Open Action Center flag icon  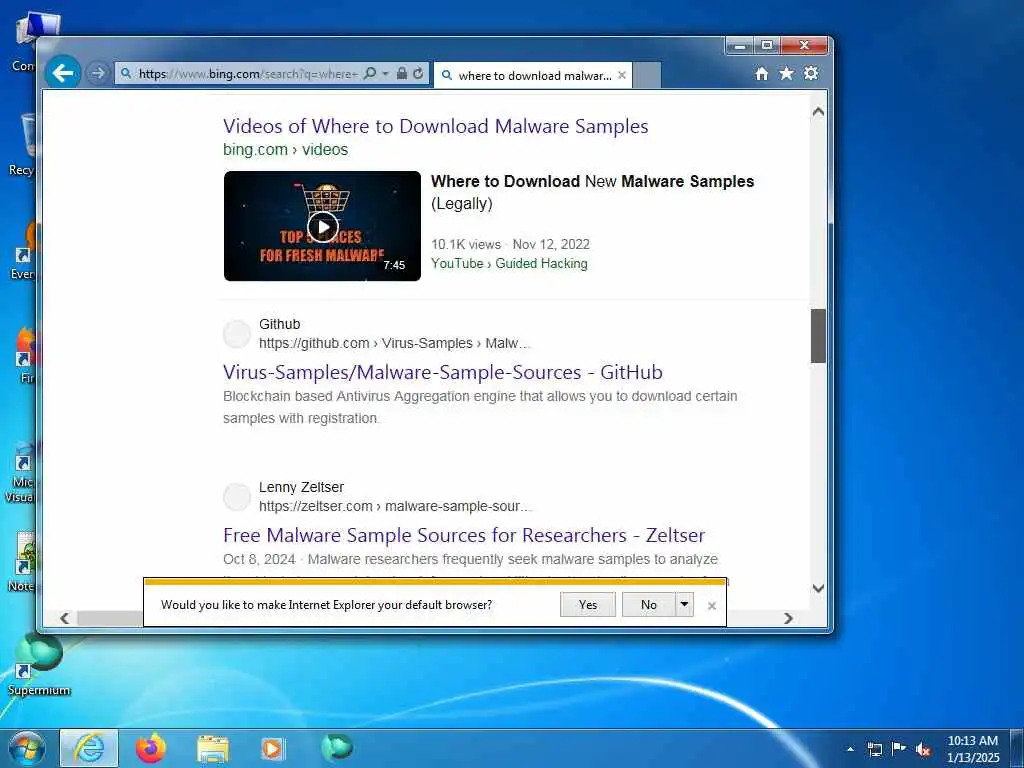899,748
